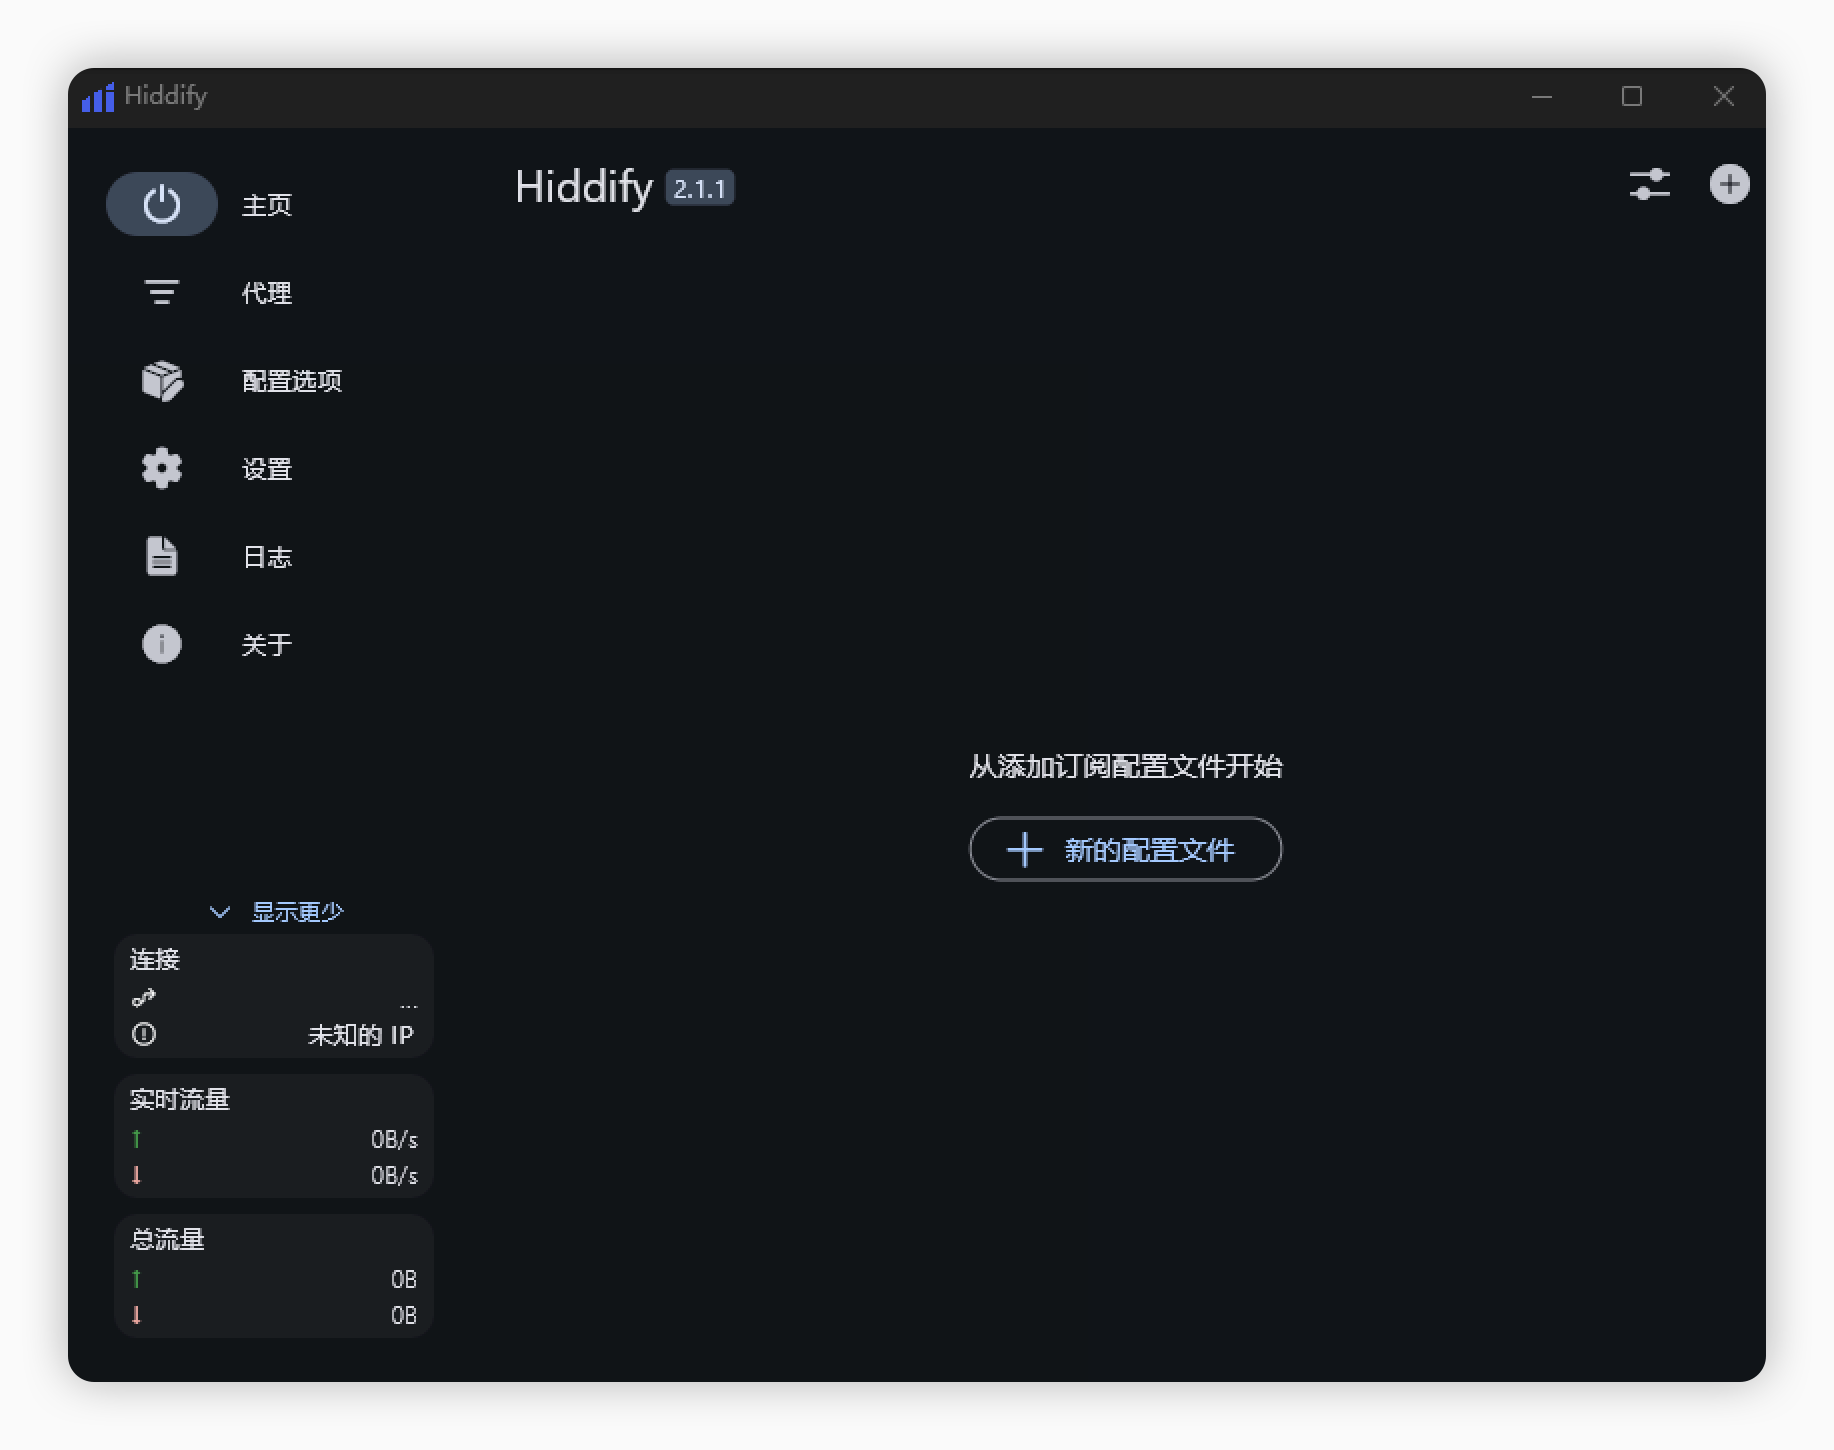Click the 实时流量 statistics card
This screenshot has height=1450, width=1834.
pos(273,1136)
